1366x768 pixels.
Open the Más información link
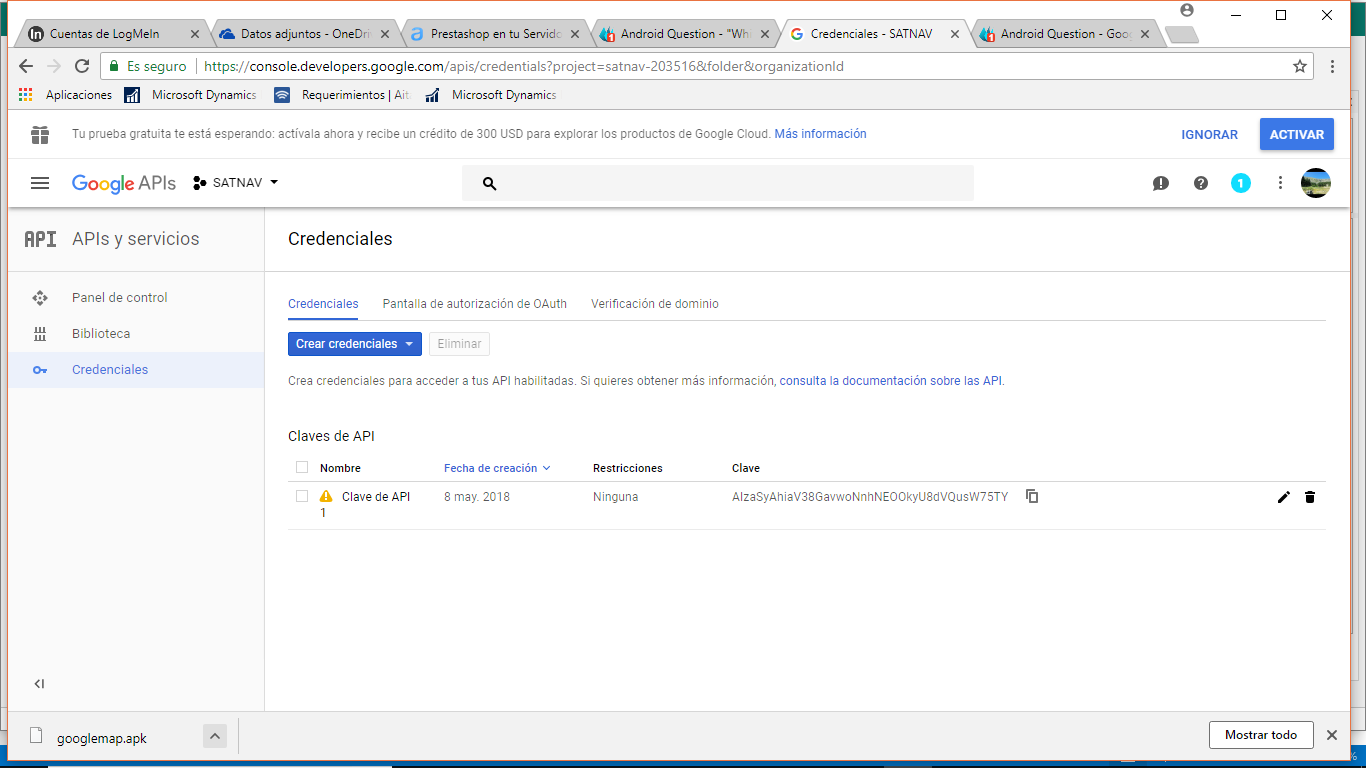tap(820, 134)
